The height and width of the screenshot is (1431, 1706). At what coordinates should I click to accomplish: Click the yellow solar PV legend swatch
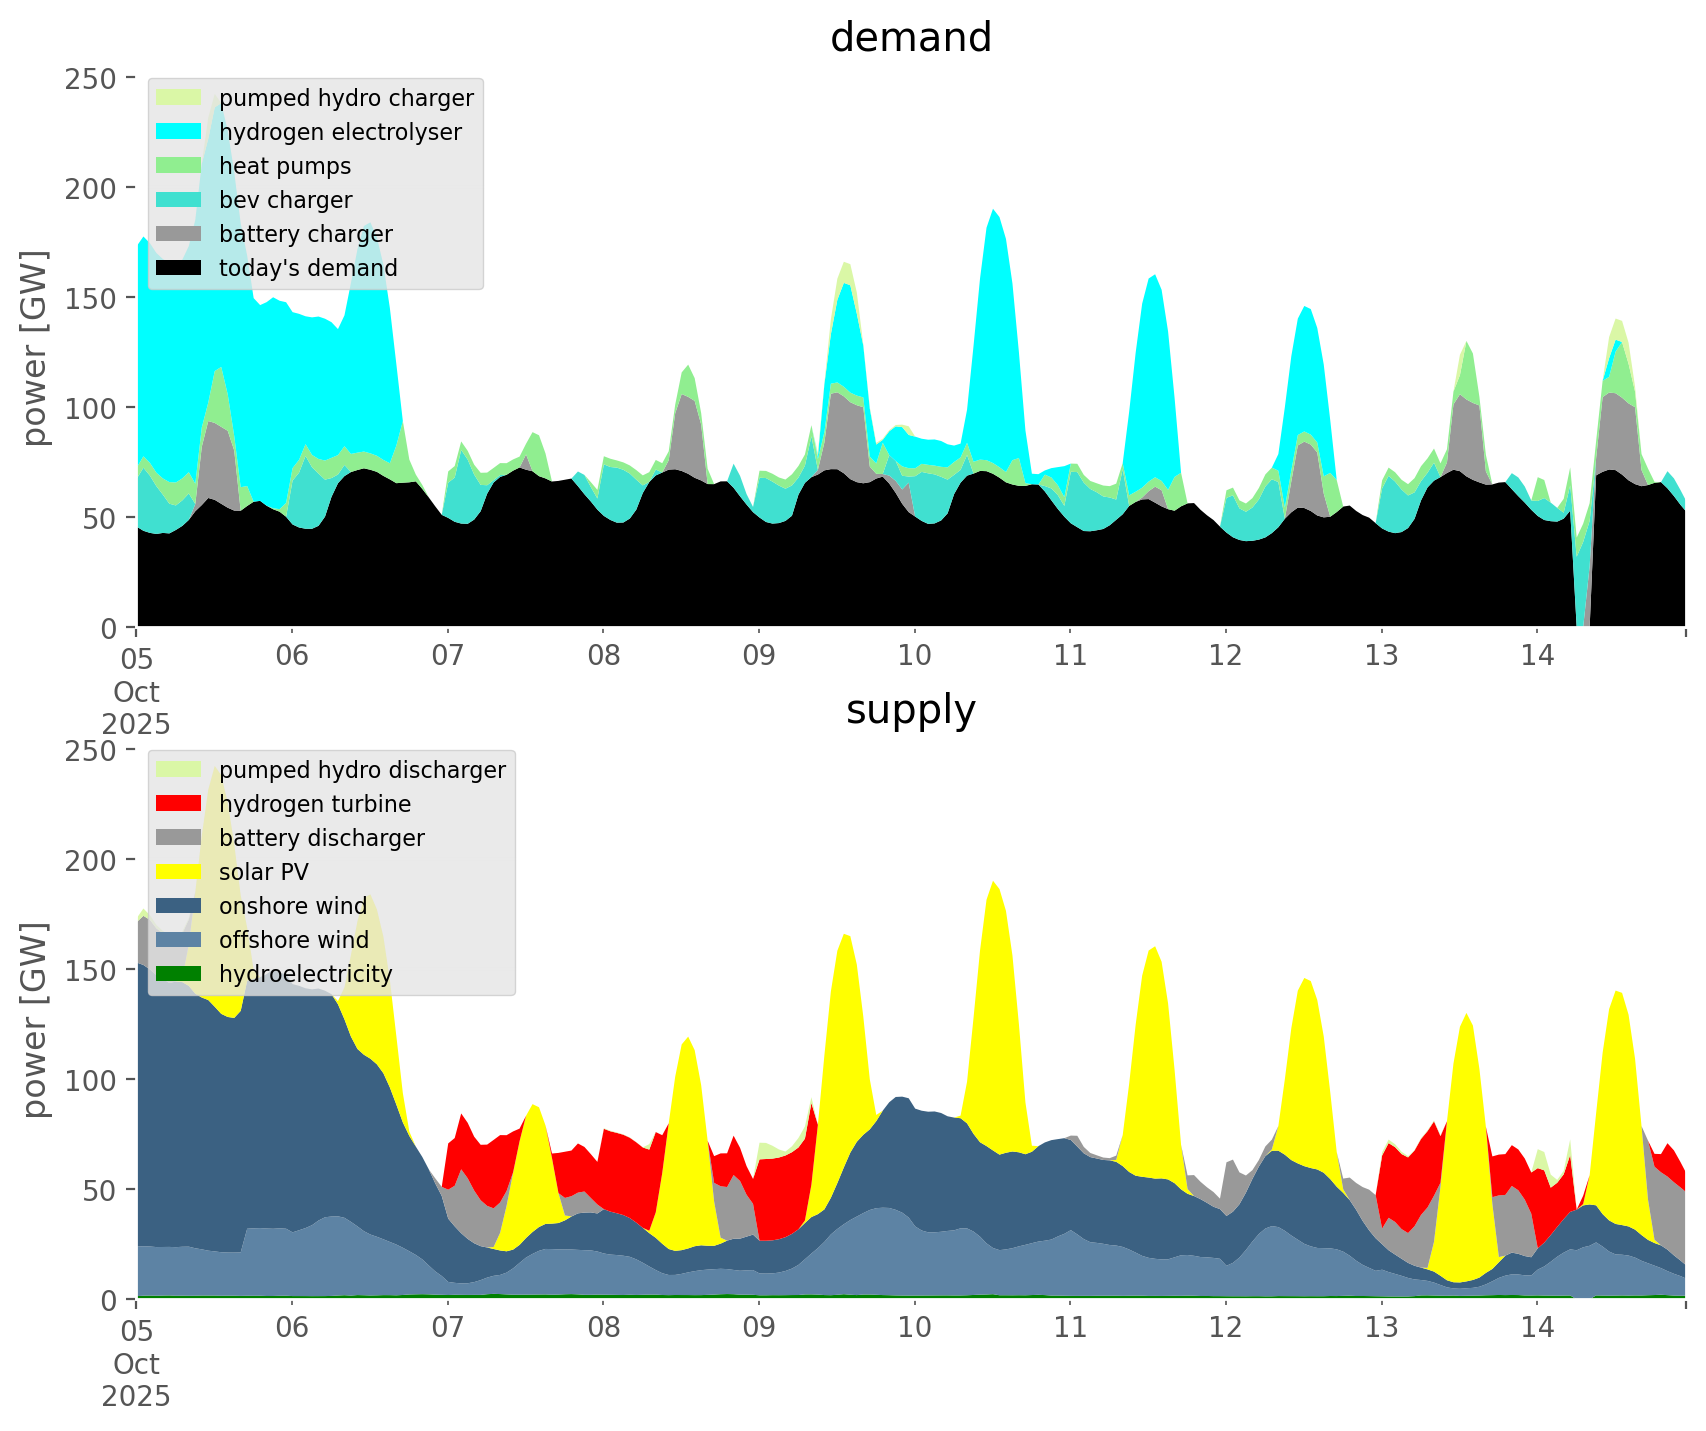pyautogui.click(x=180, y=872)
